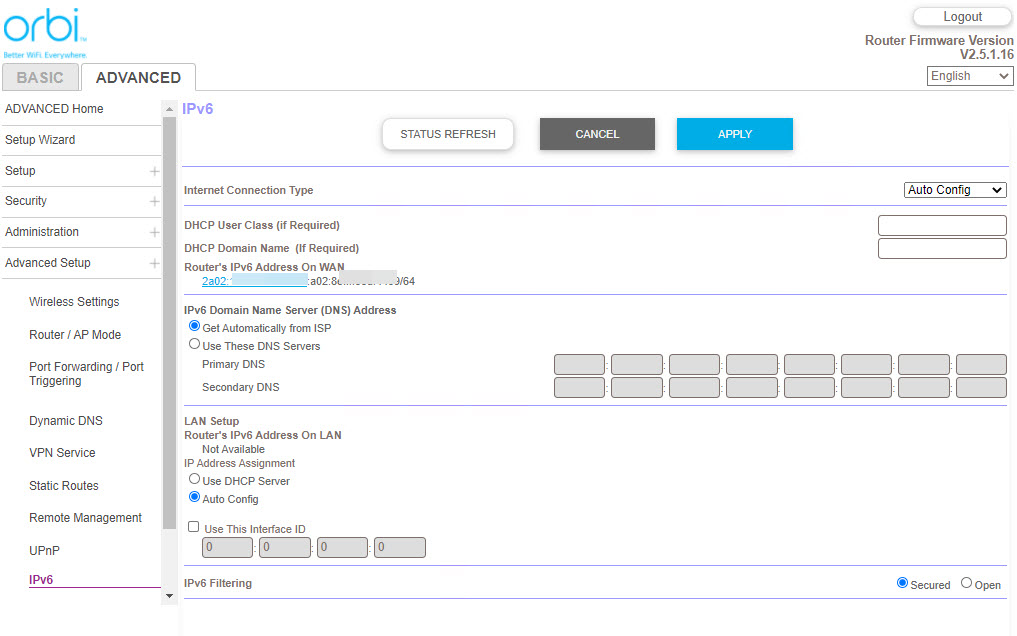The width and height of the screenshot is (1017, 636).
Task: Select Auto Config IP assignment radio
Action: (x=195, y=497)
